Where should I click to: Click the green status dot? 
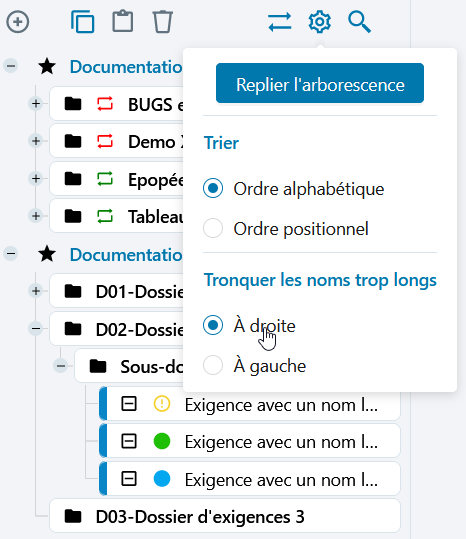[x=162, y=441]
